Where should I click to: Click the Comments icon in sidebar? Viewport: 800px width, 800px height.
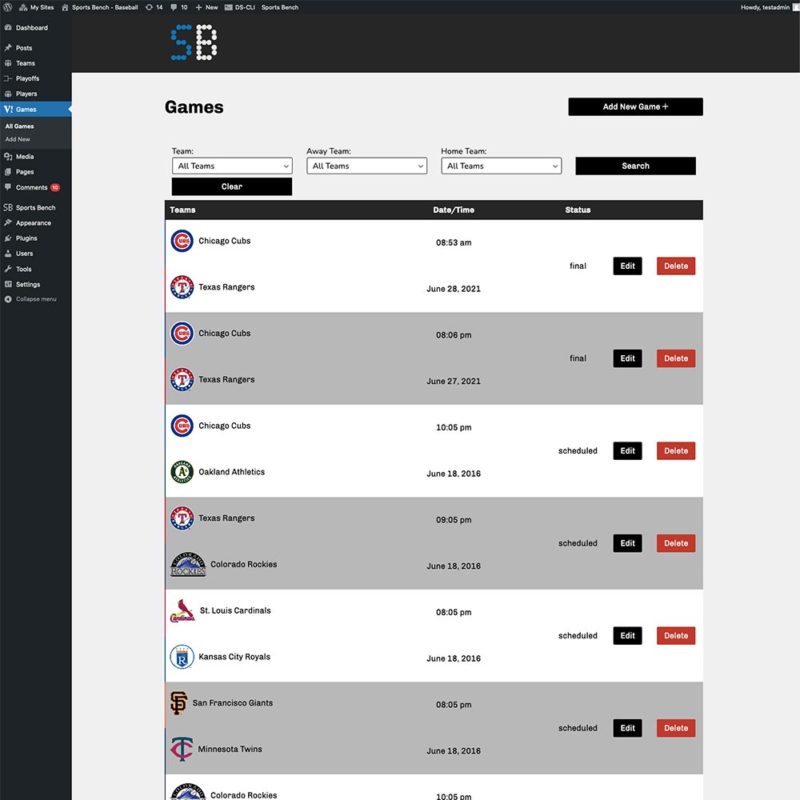(8, 187)
